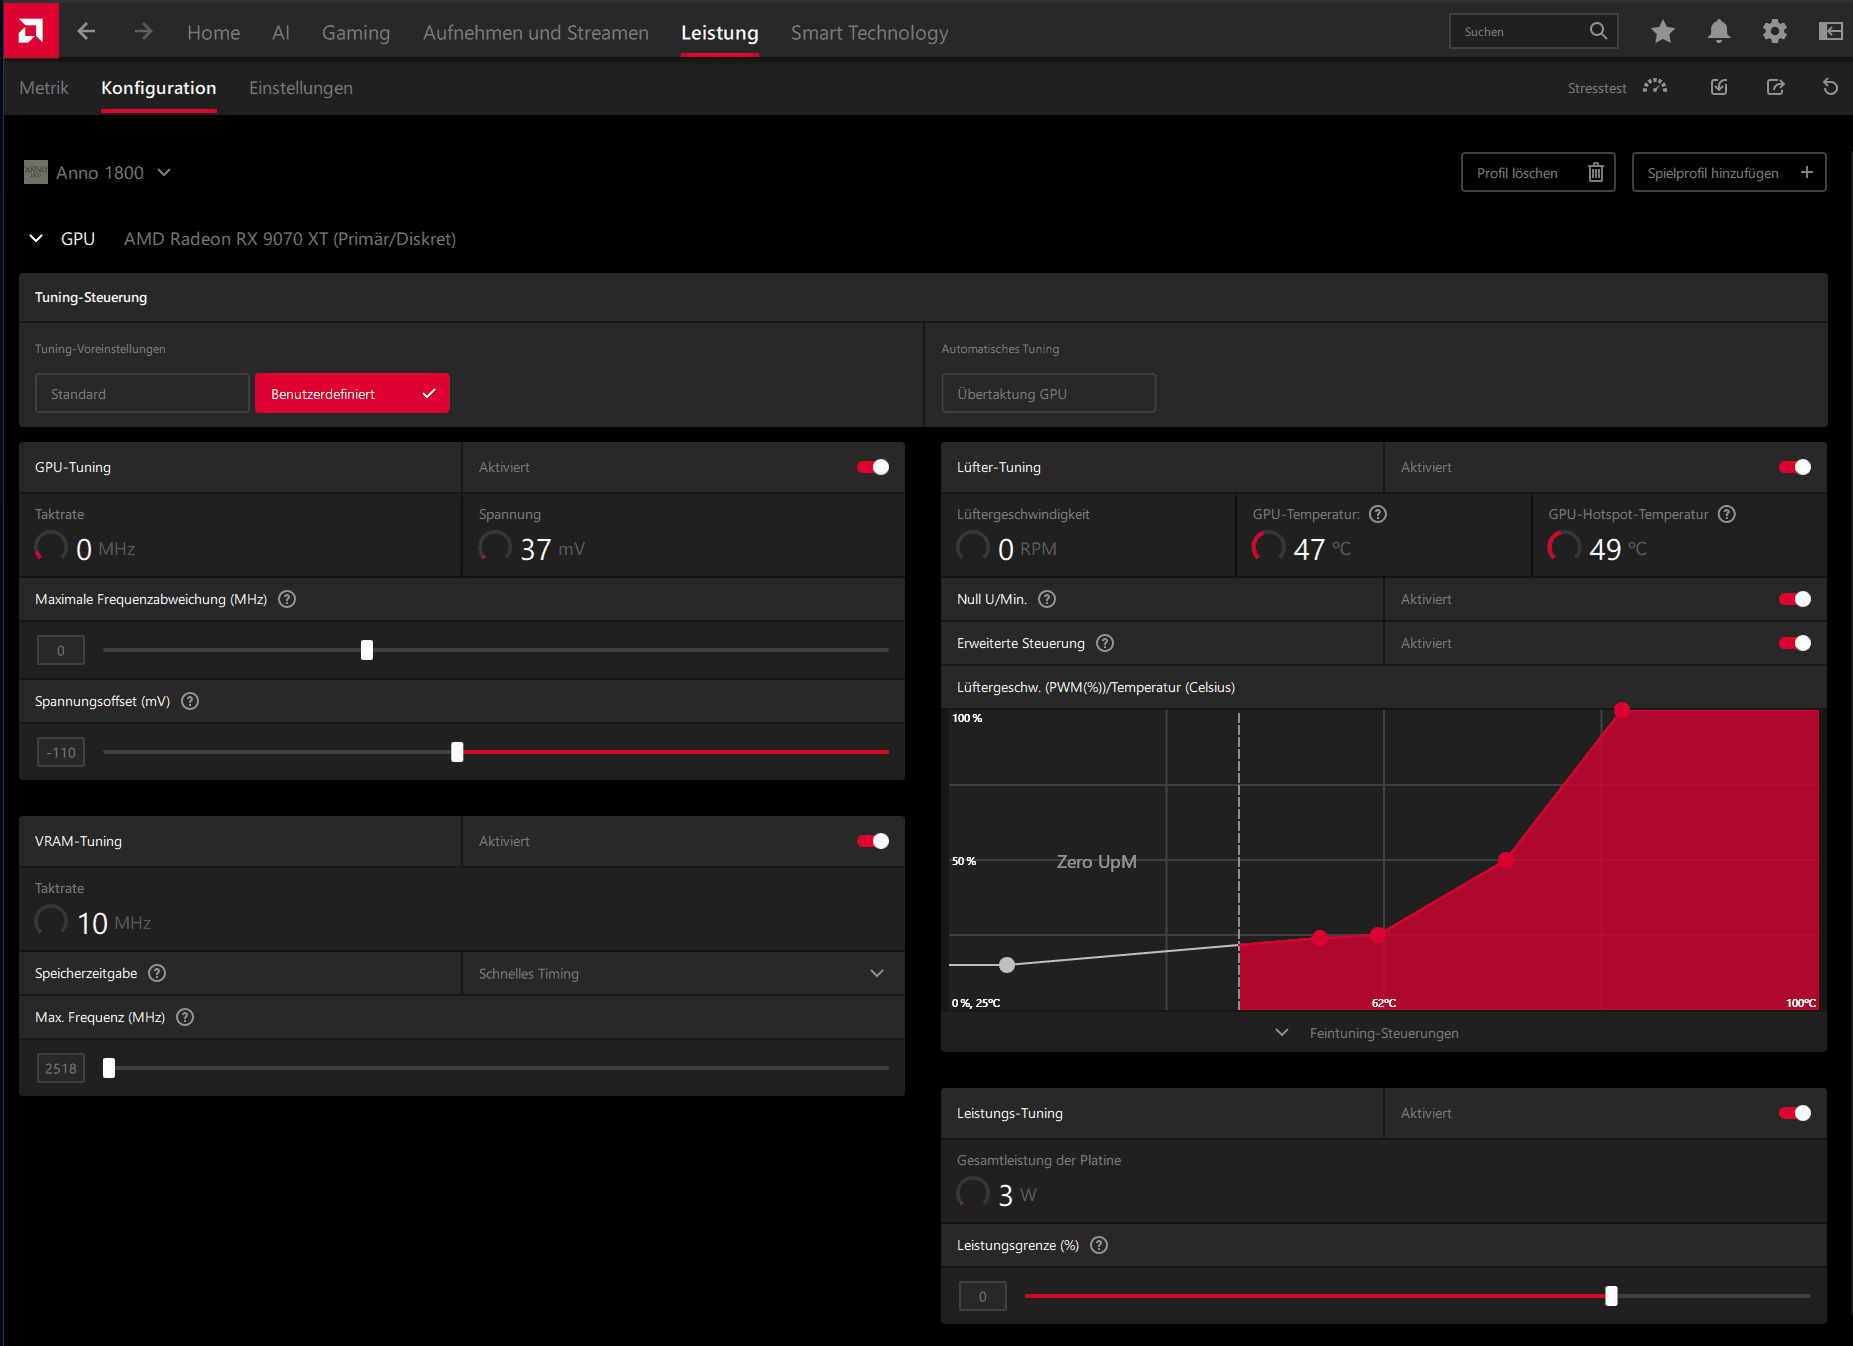Click the reset arrow icon in toolbar

[1830, 87]
